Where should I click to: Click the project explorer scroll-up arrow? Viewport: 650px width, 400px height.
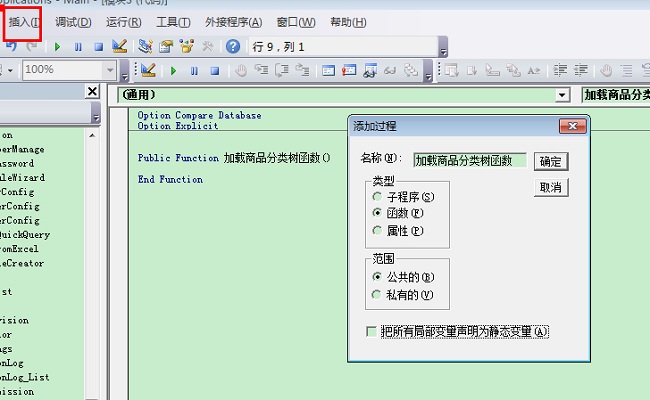(x=92, y=136)
